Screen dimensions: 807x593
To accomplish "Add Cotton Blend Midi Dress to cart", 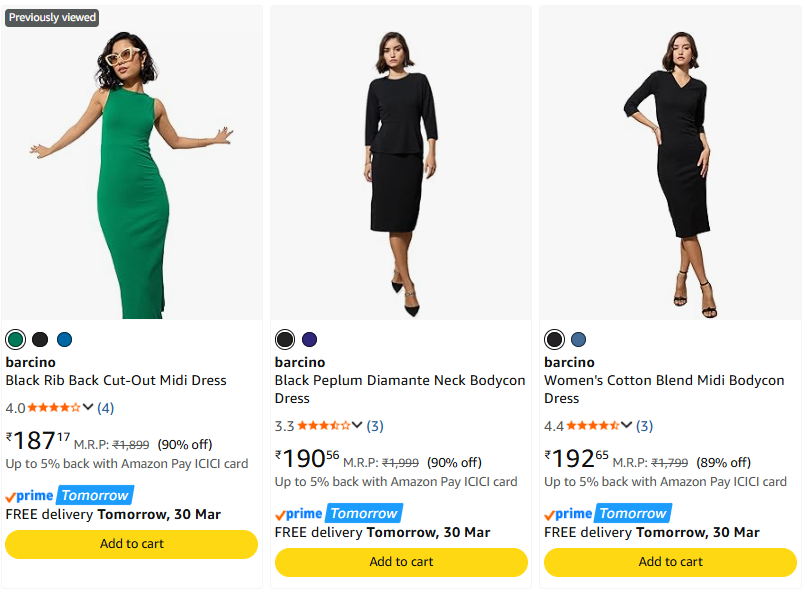I will tap(670, 562).
